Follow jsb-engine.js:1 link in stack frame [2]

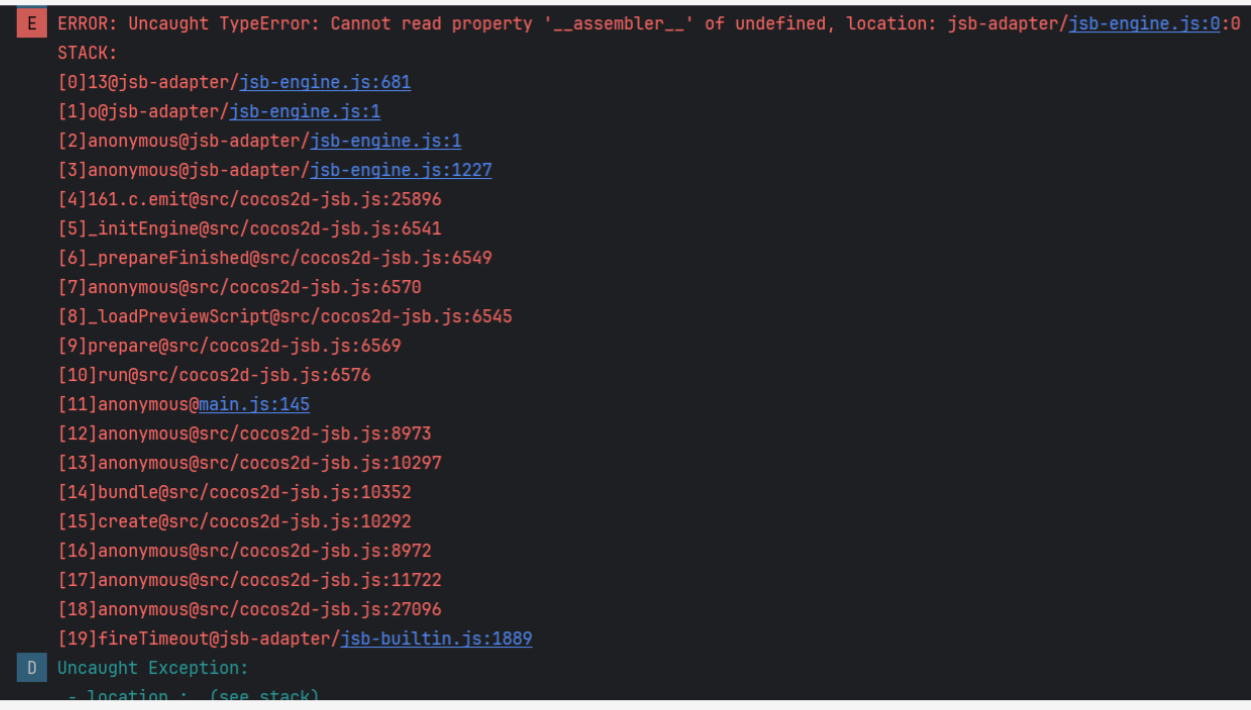tap(385, 141)
